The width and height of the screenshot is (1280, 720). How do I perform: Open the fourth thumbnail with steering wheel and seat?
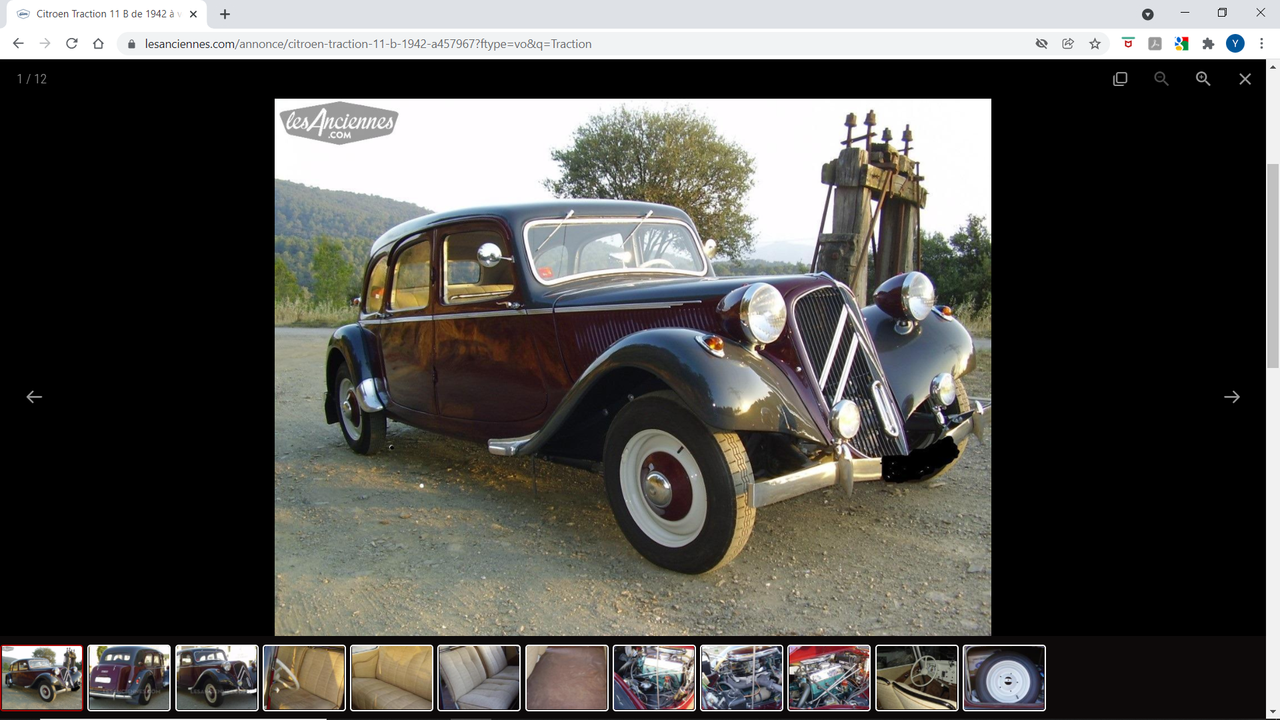(304, 678)
